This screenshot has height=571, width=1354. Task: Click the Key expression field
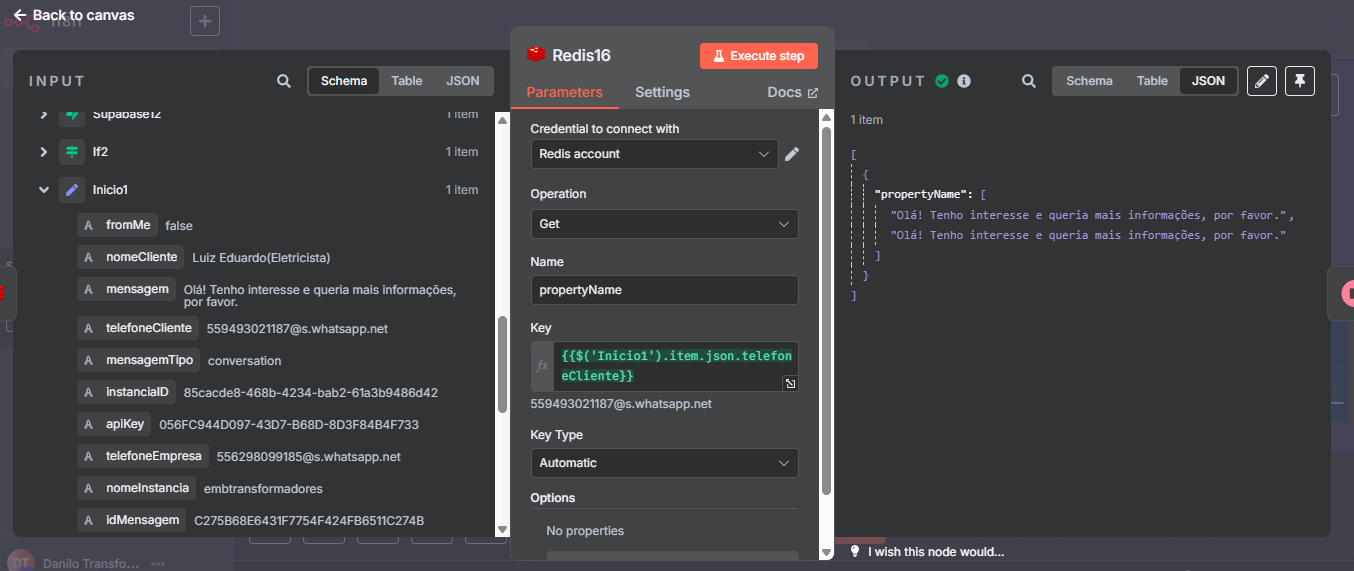[x=674, y=366]
